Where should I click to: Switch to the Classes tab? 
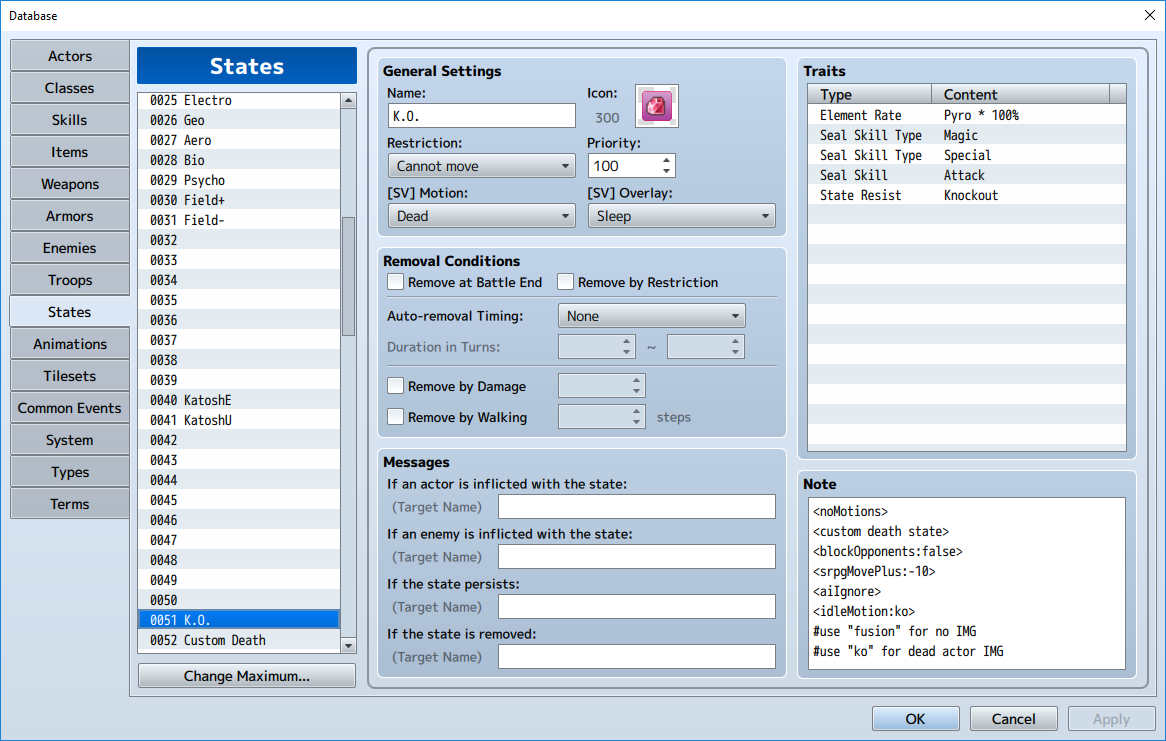pos(70,88)
